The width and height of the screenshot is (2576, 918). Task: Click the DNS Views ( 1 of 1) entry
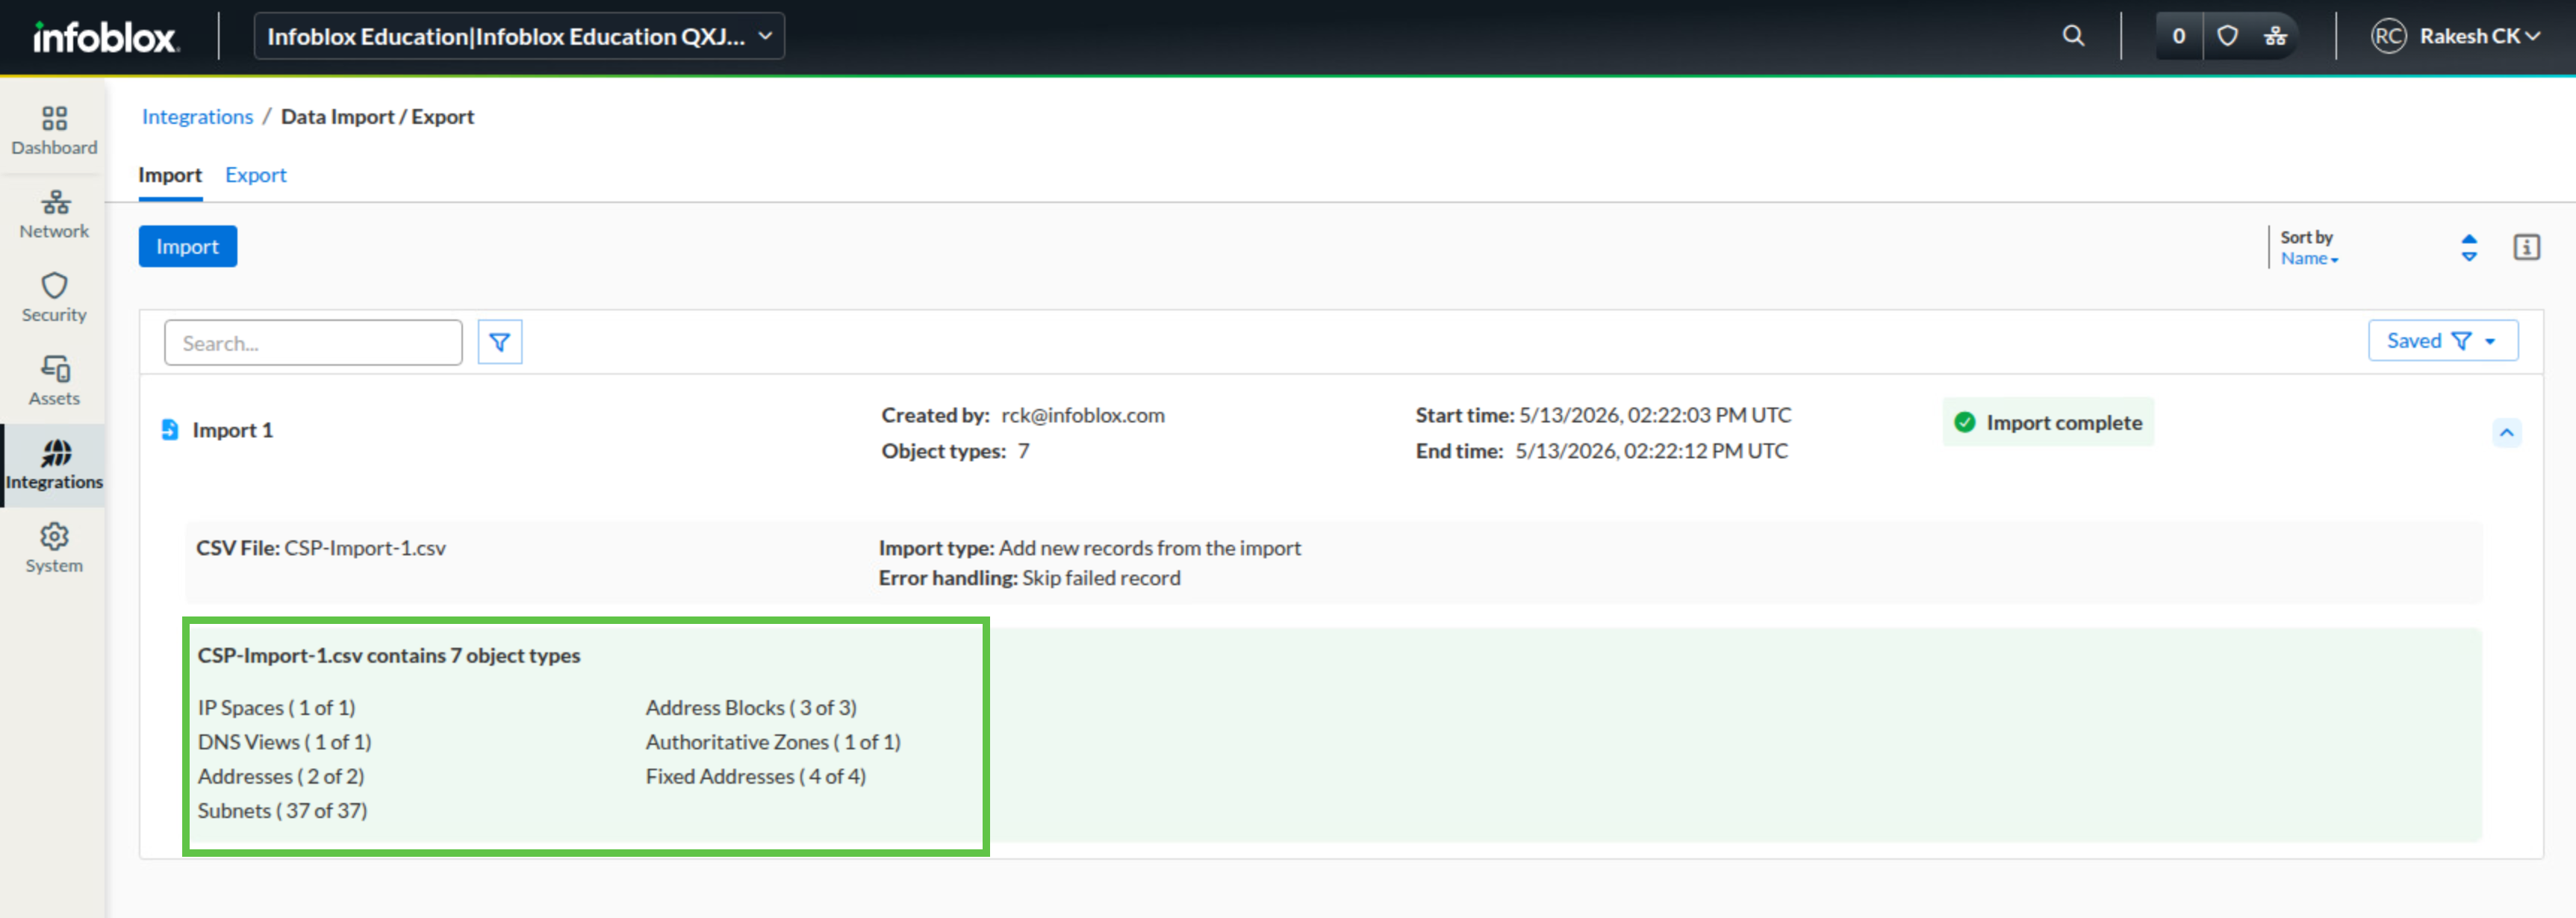[285, 742]
